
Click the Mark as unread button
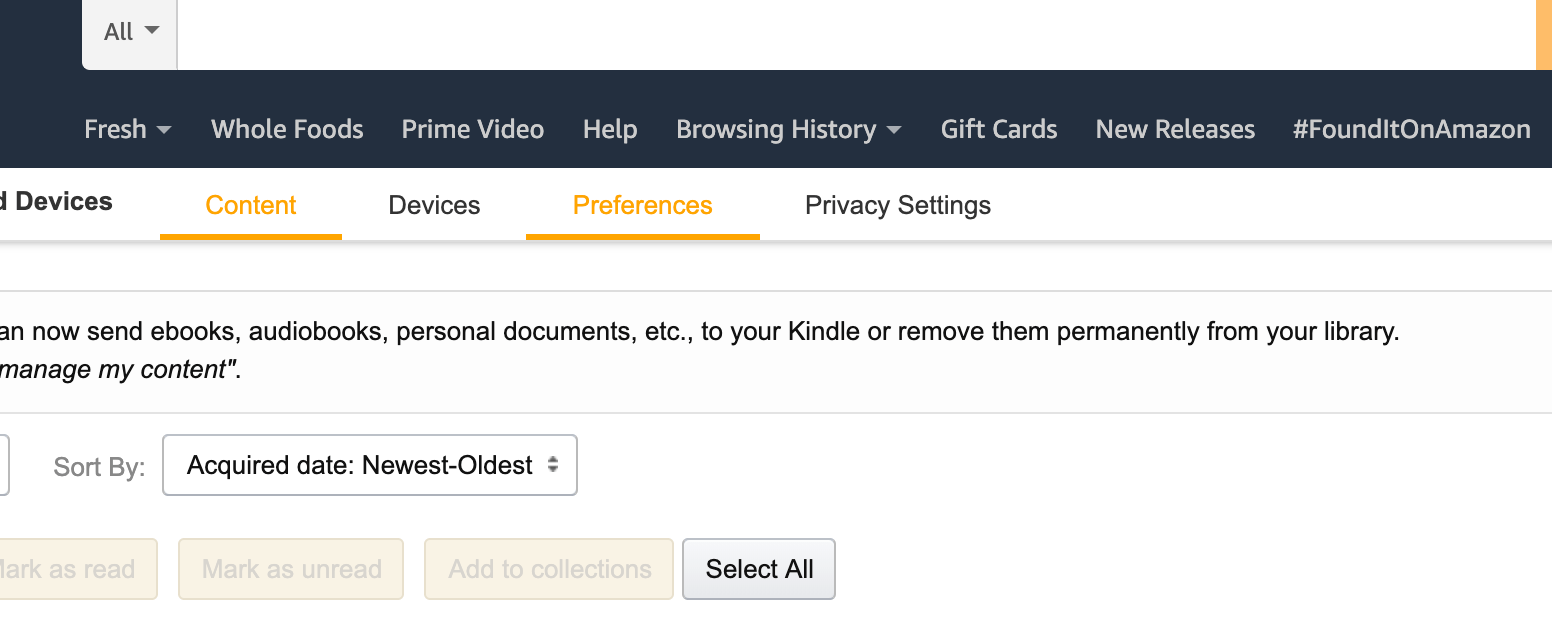291,569
